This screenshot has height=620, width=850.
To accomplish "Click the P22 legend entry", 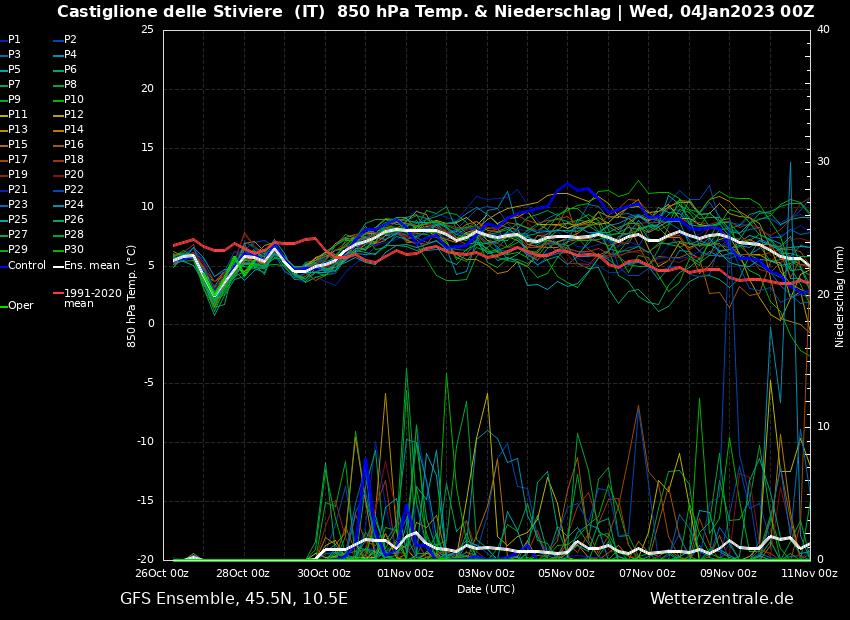I will coord(73,190).
